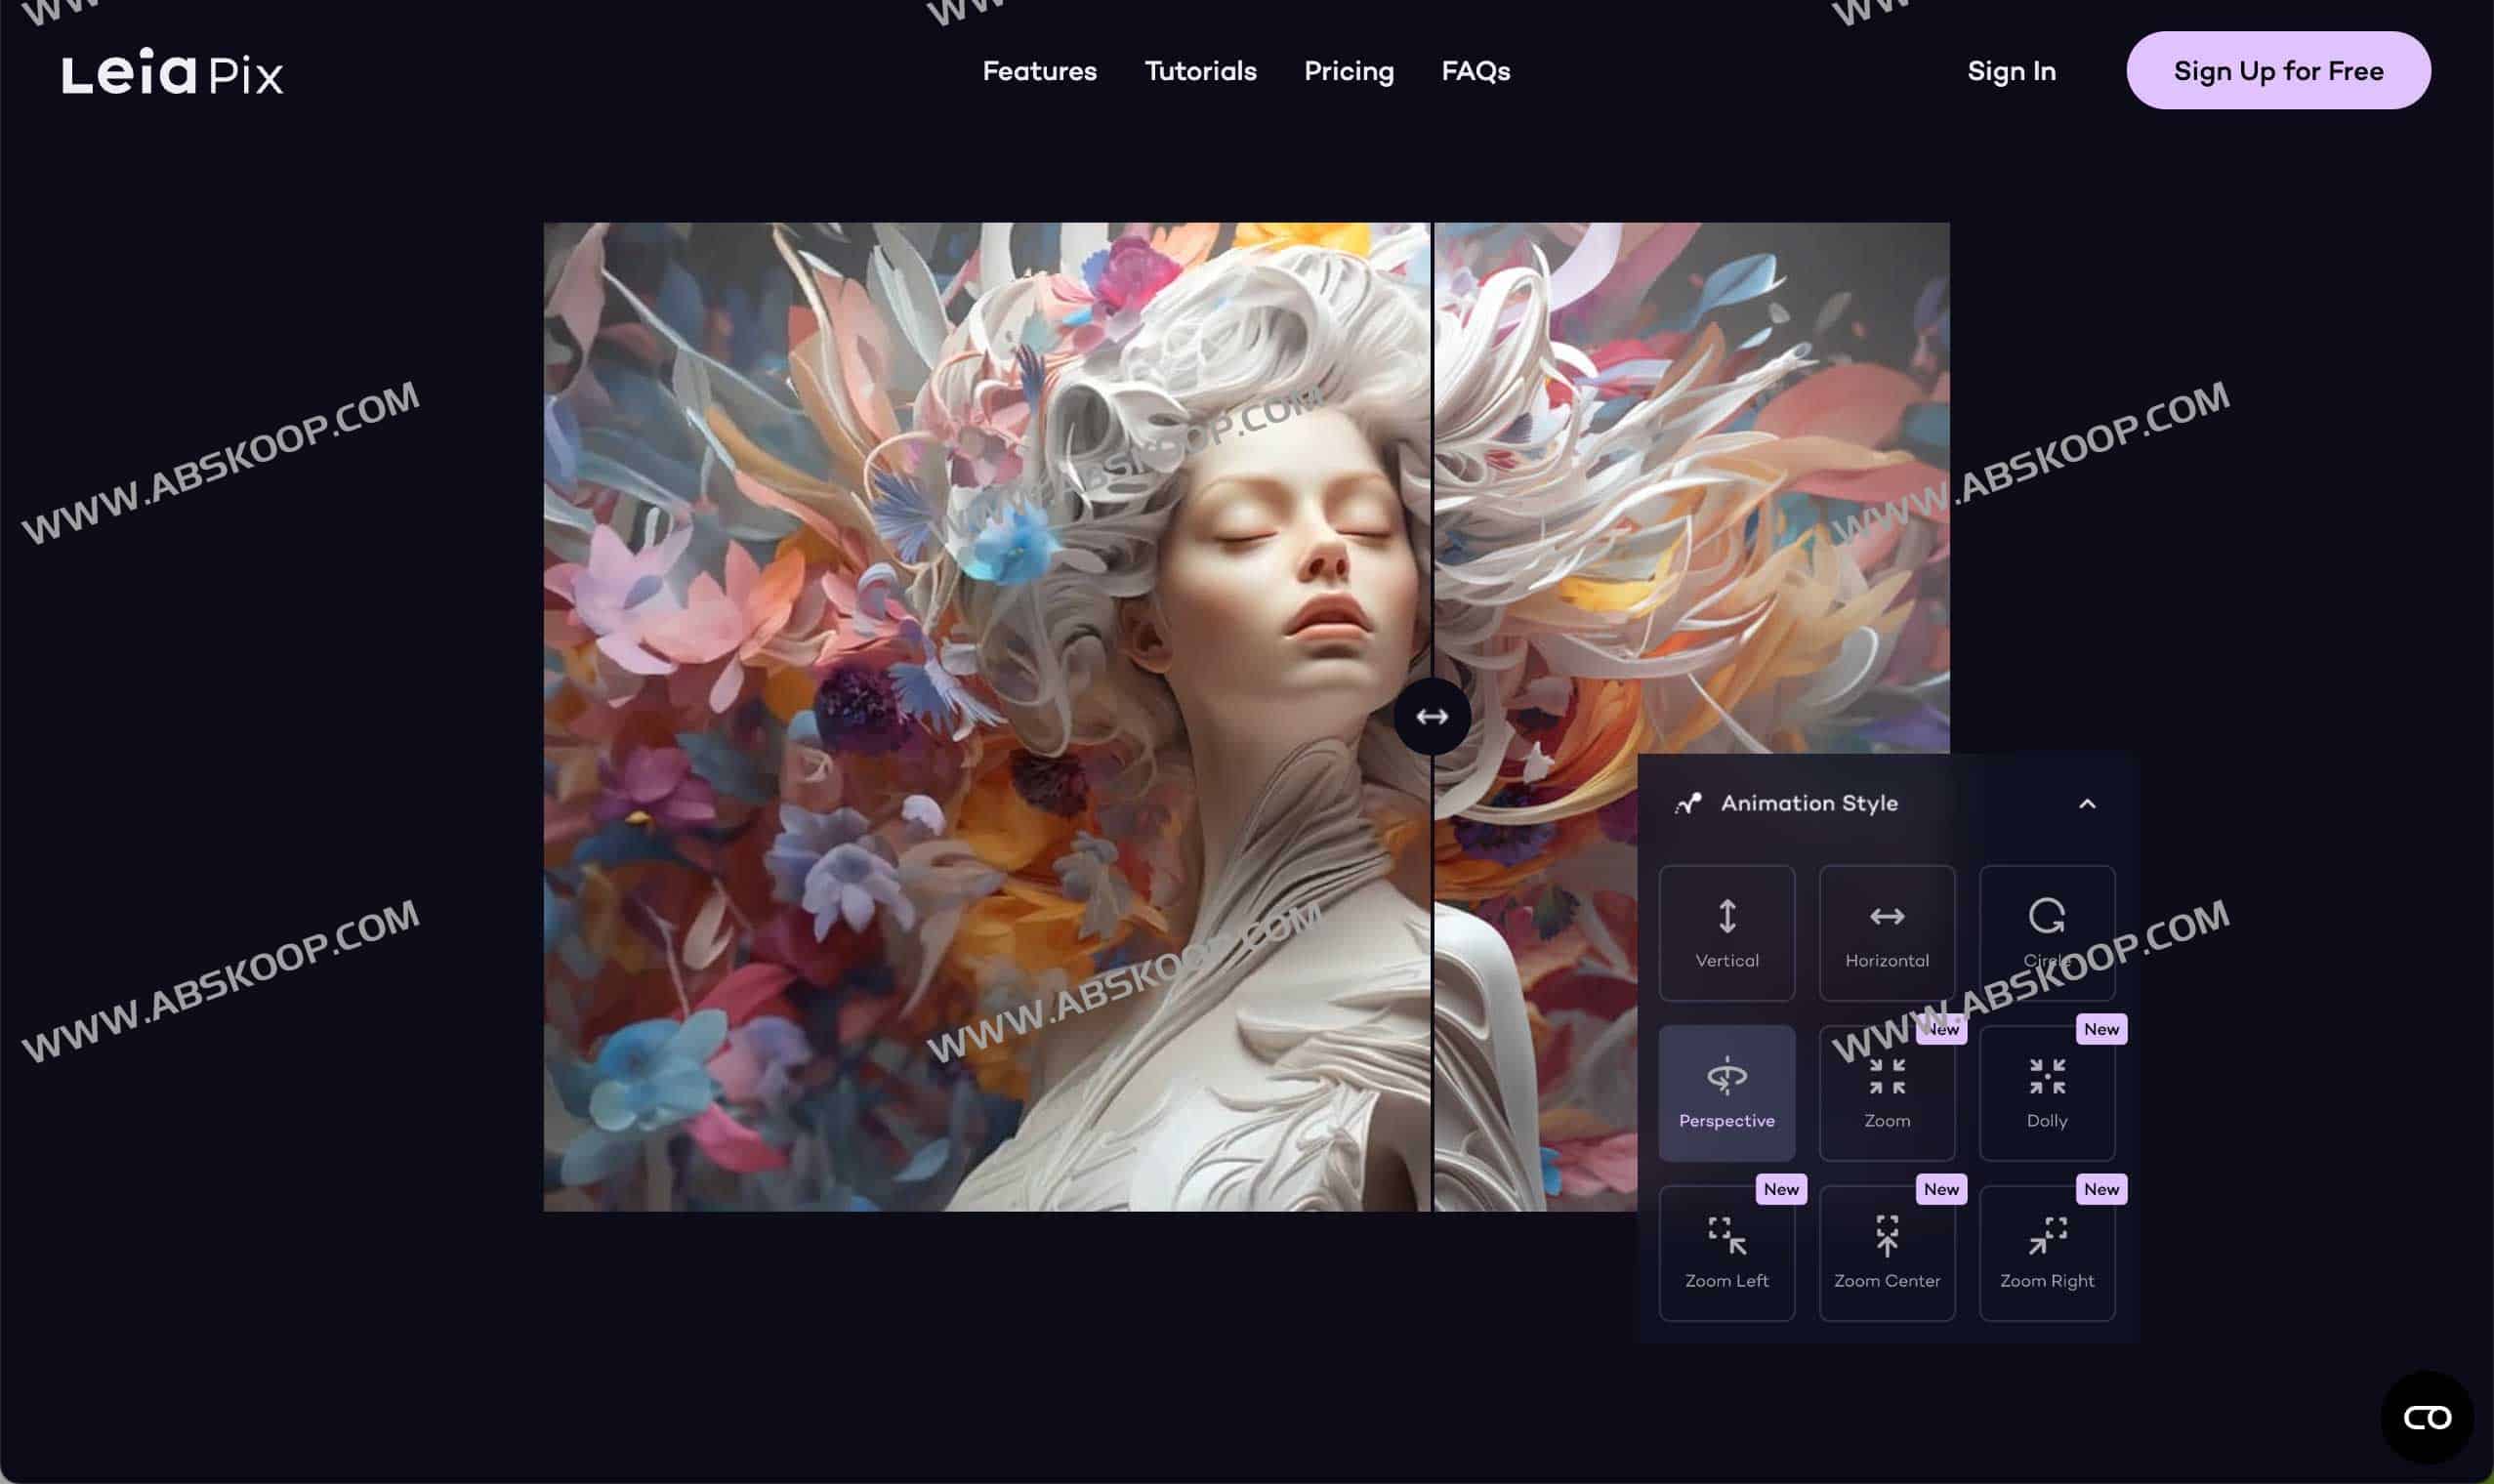Viewport: 2494px width, 1484px height.
Task: Click the Animation Style header icon
Action: point(1688,804)
